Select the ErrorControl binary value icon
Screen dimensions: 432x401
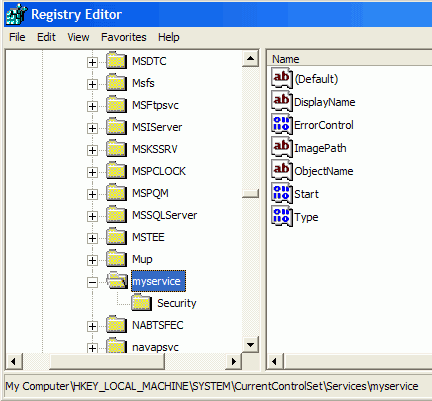pyautogui.click(x=282, y=124)
